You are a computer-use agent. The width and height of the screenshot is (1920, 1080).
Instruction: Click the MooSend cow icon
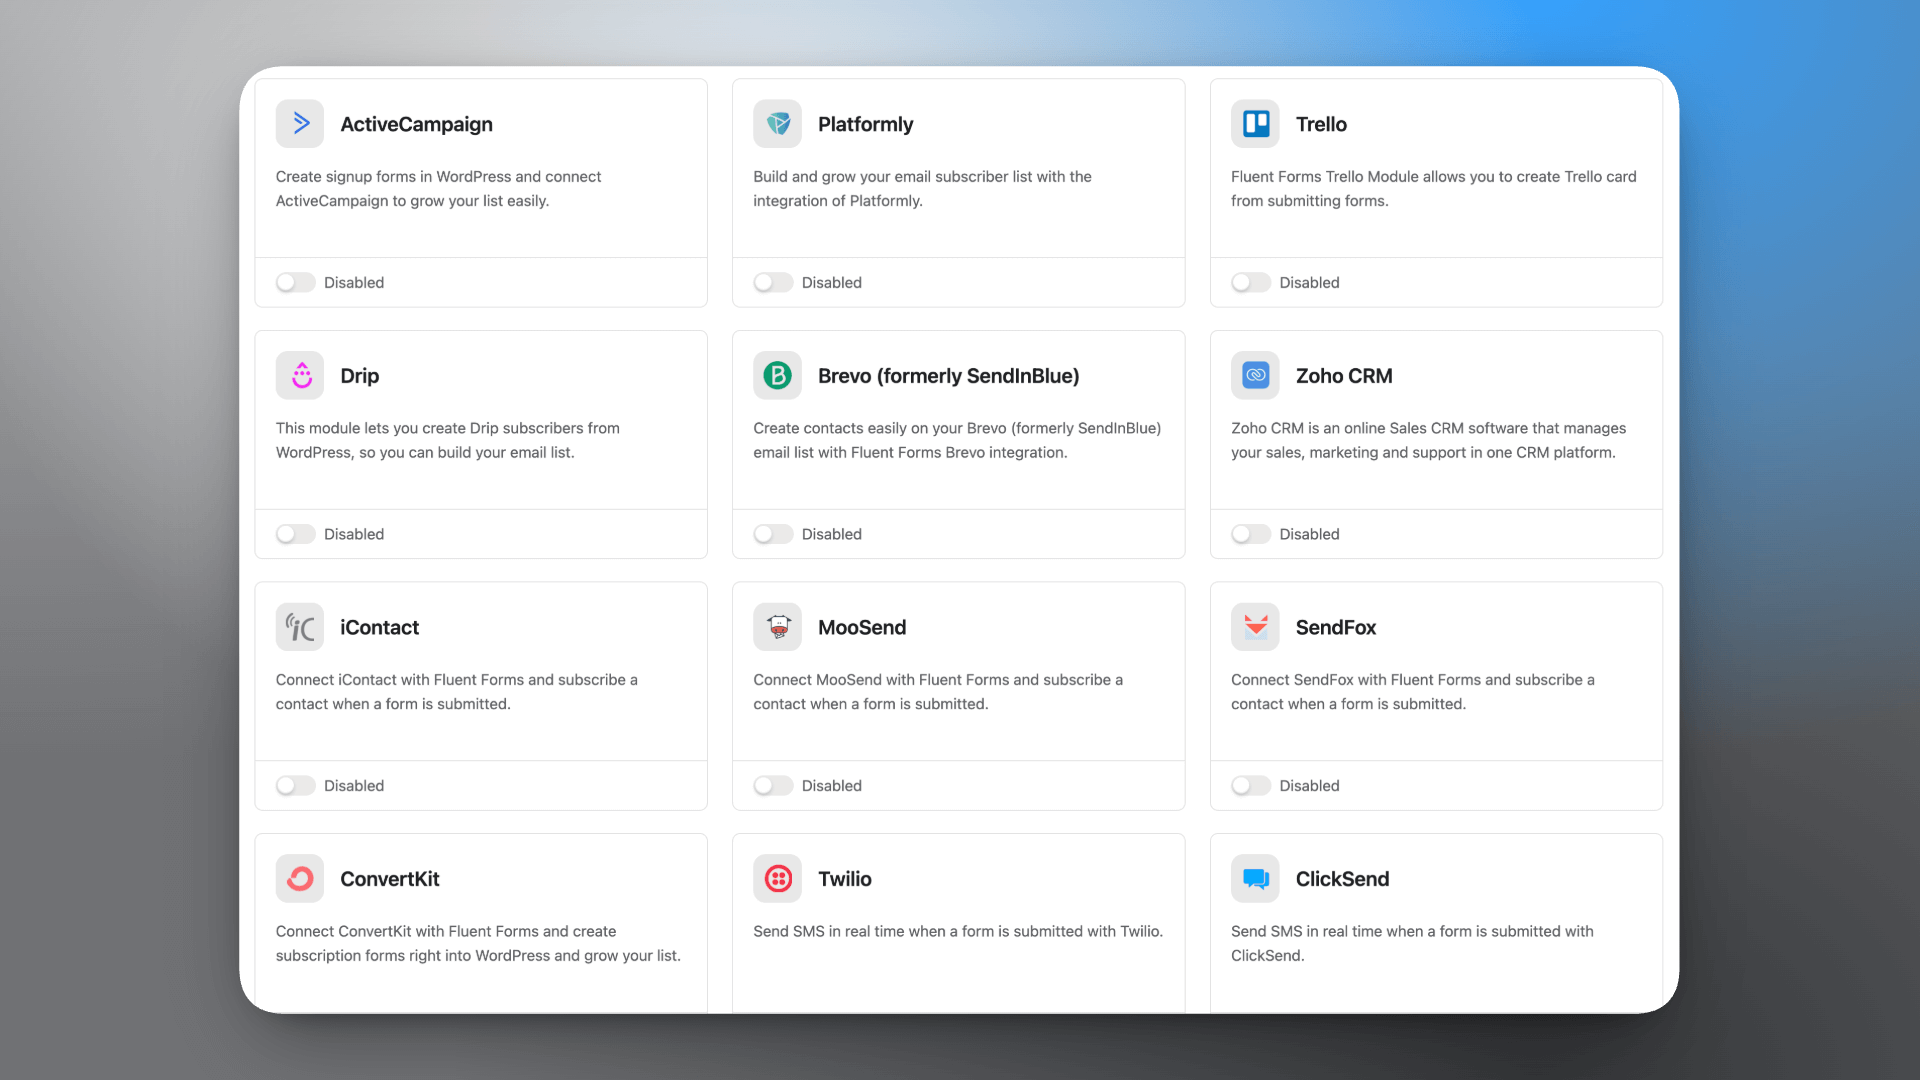click(777, 627)
